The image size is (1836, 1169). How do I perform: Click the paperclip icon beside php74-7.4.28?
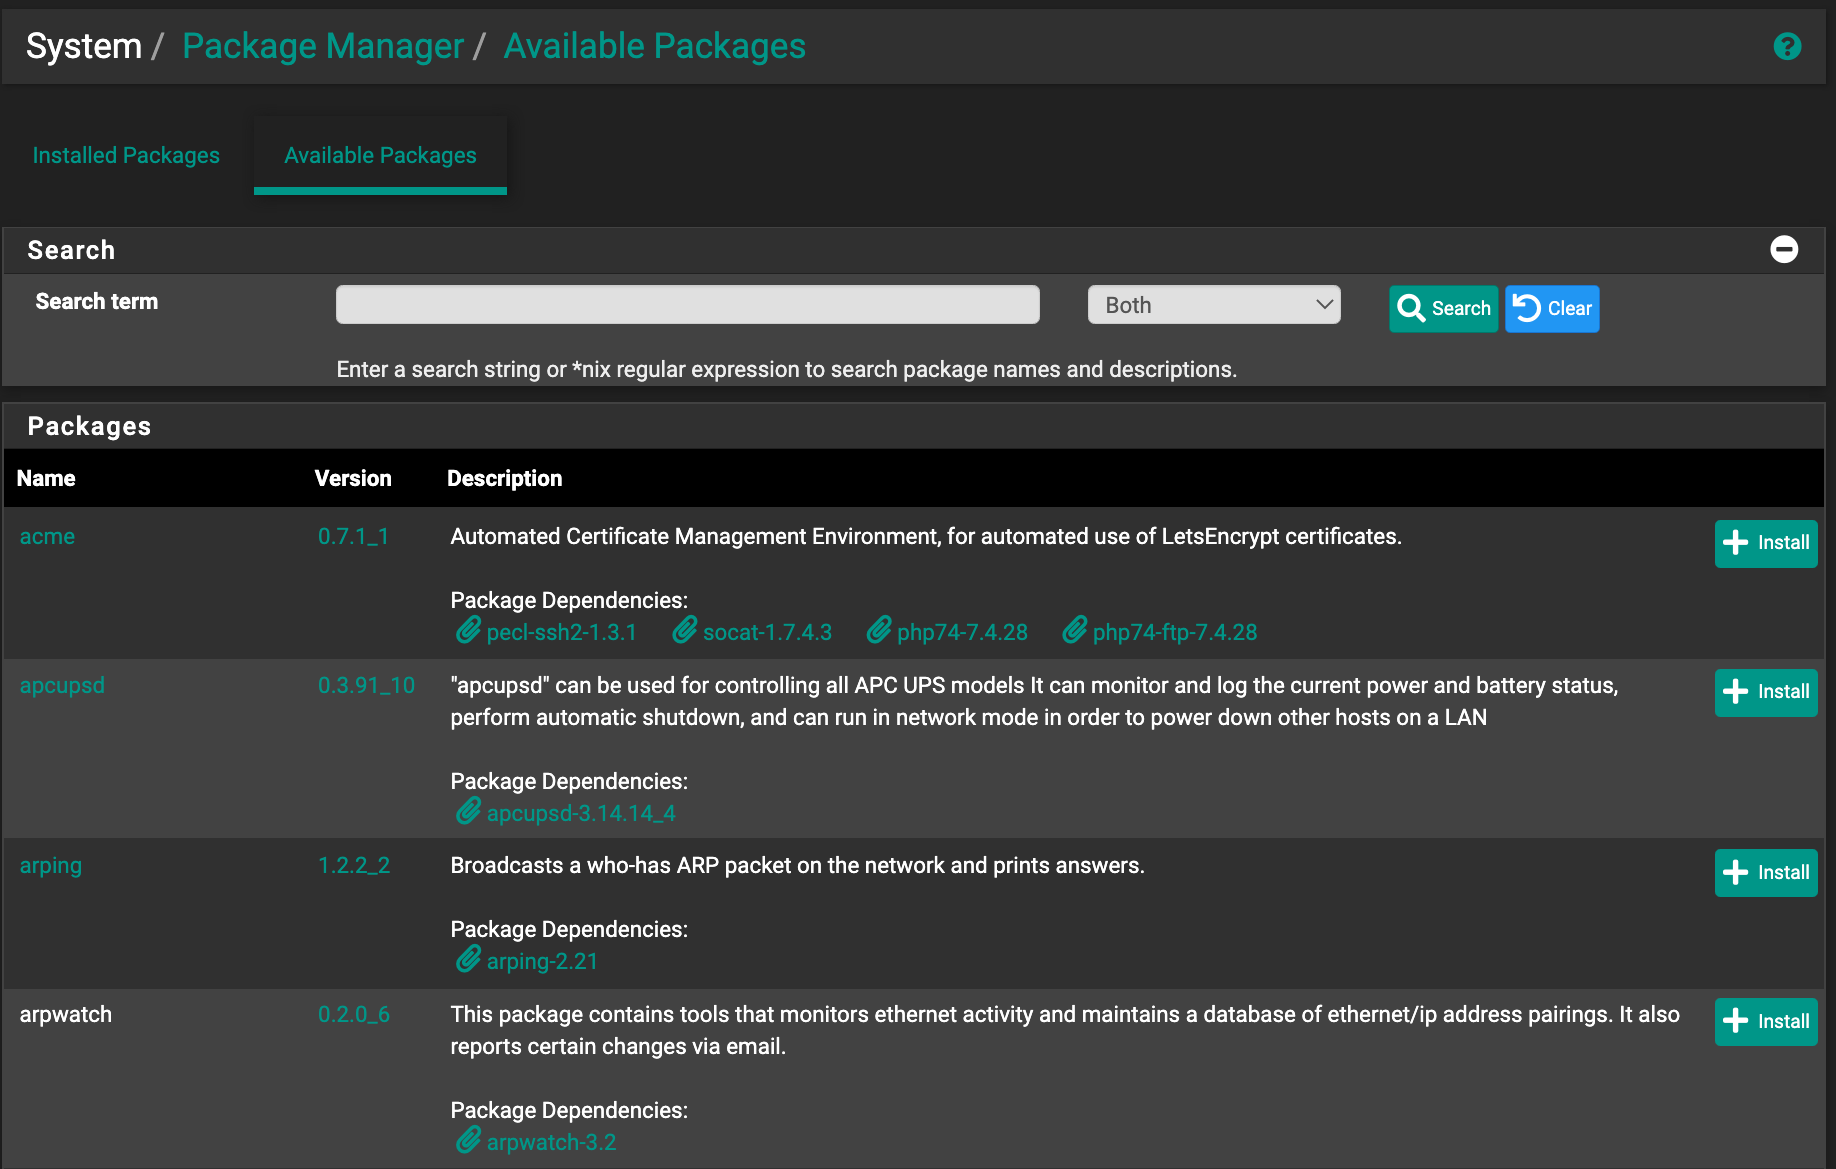tap(879, 631)
